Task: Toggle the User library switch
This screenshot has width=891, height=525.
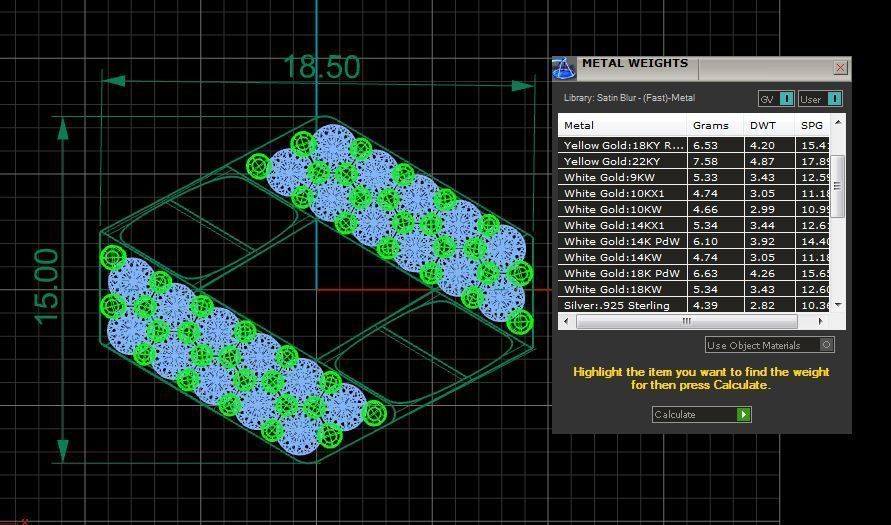Action: point(820,99)
